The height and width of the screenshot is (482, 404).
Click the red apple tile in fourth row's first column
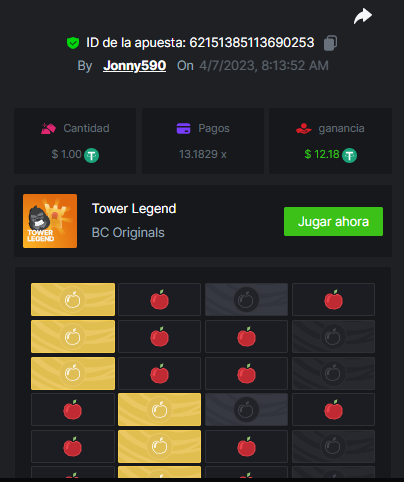[73, 409]
